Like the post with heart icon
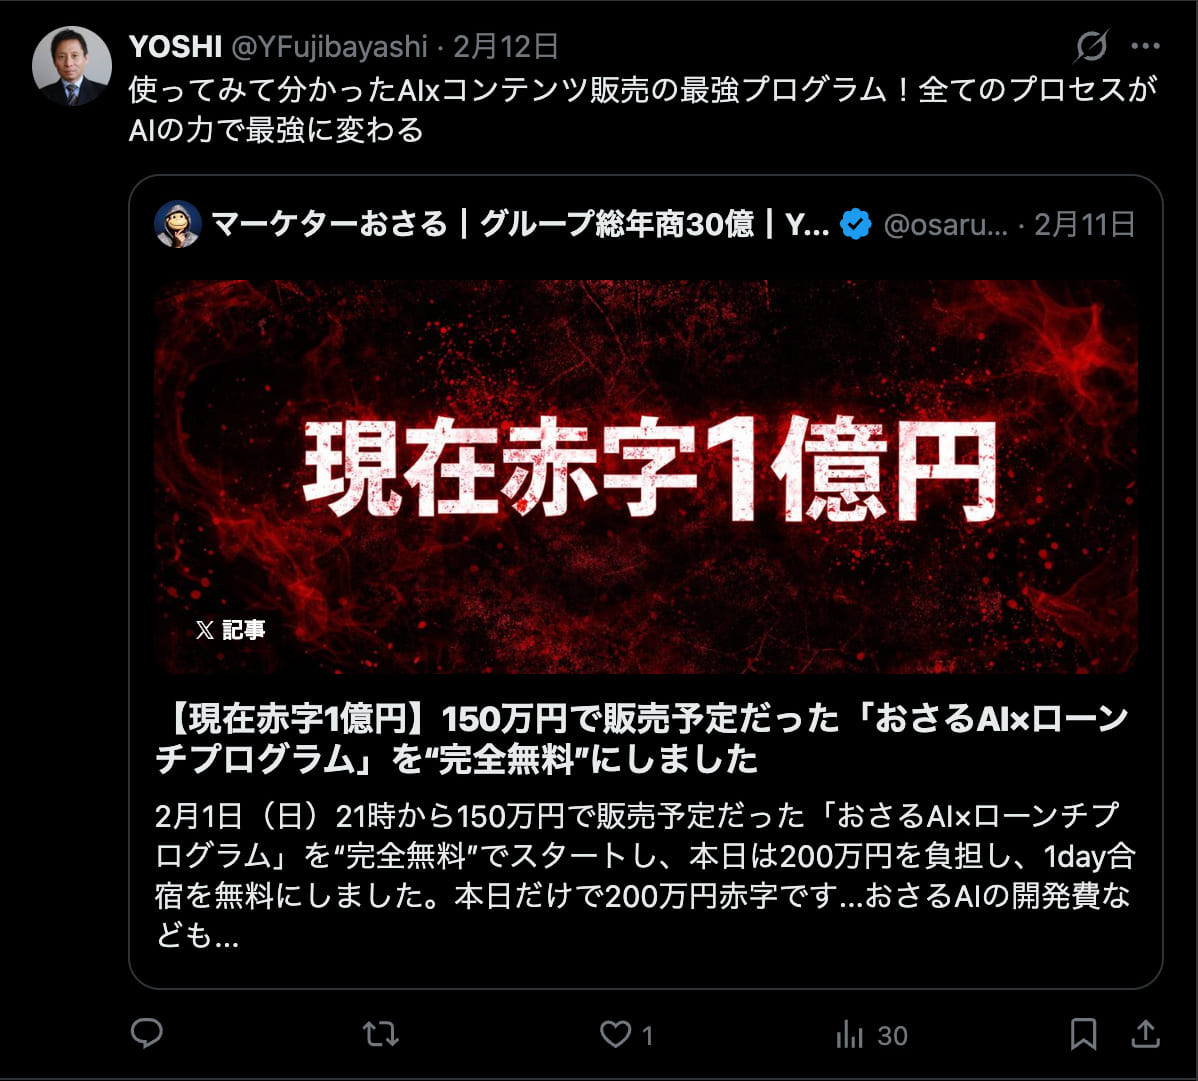 point(616,1034)
